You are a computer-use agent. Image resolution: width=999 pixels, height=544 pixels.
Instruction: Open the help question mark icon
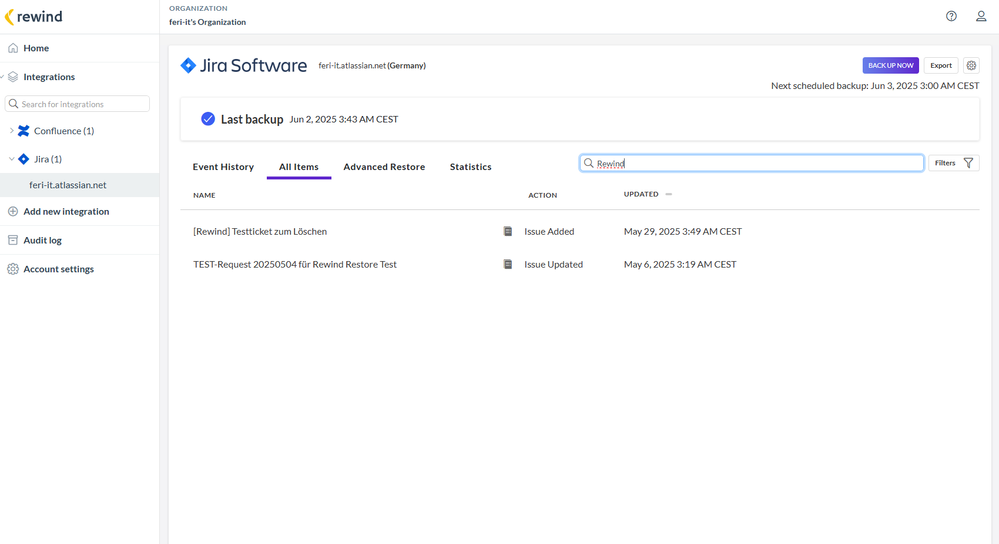pyautogui.click(x=951, y=17)
